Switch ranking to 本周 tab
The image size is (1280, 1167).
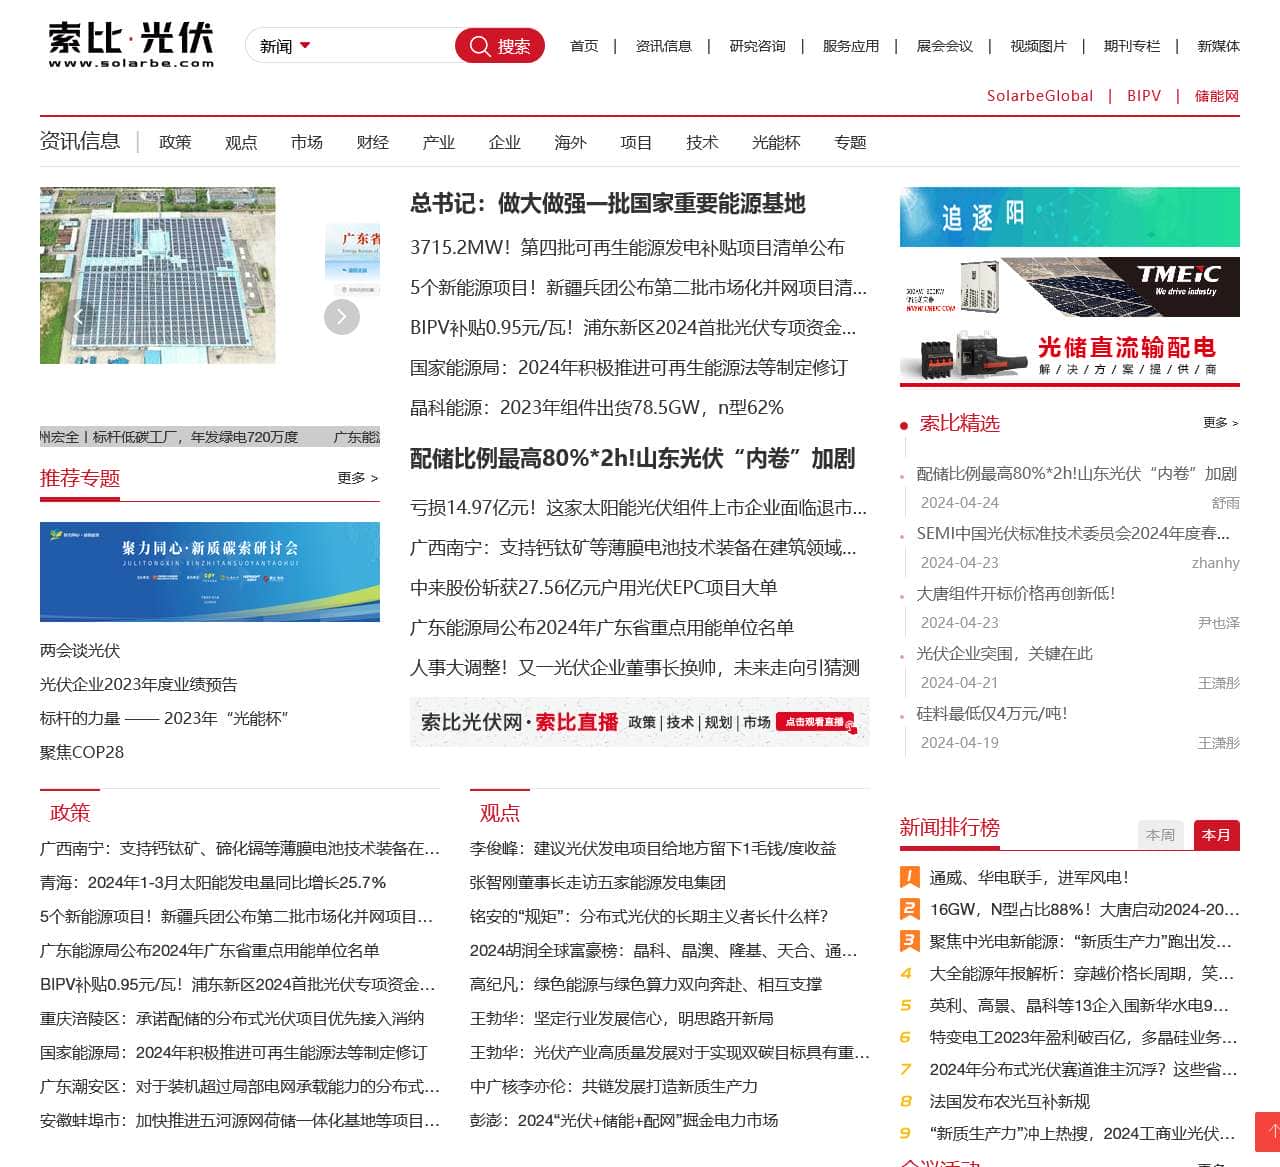coord(1161,835)
